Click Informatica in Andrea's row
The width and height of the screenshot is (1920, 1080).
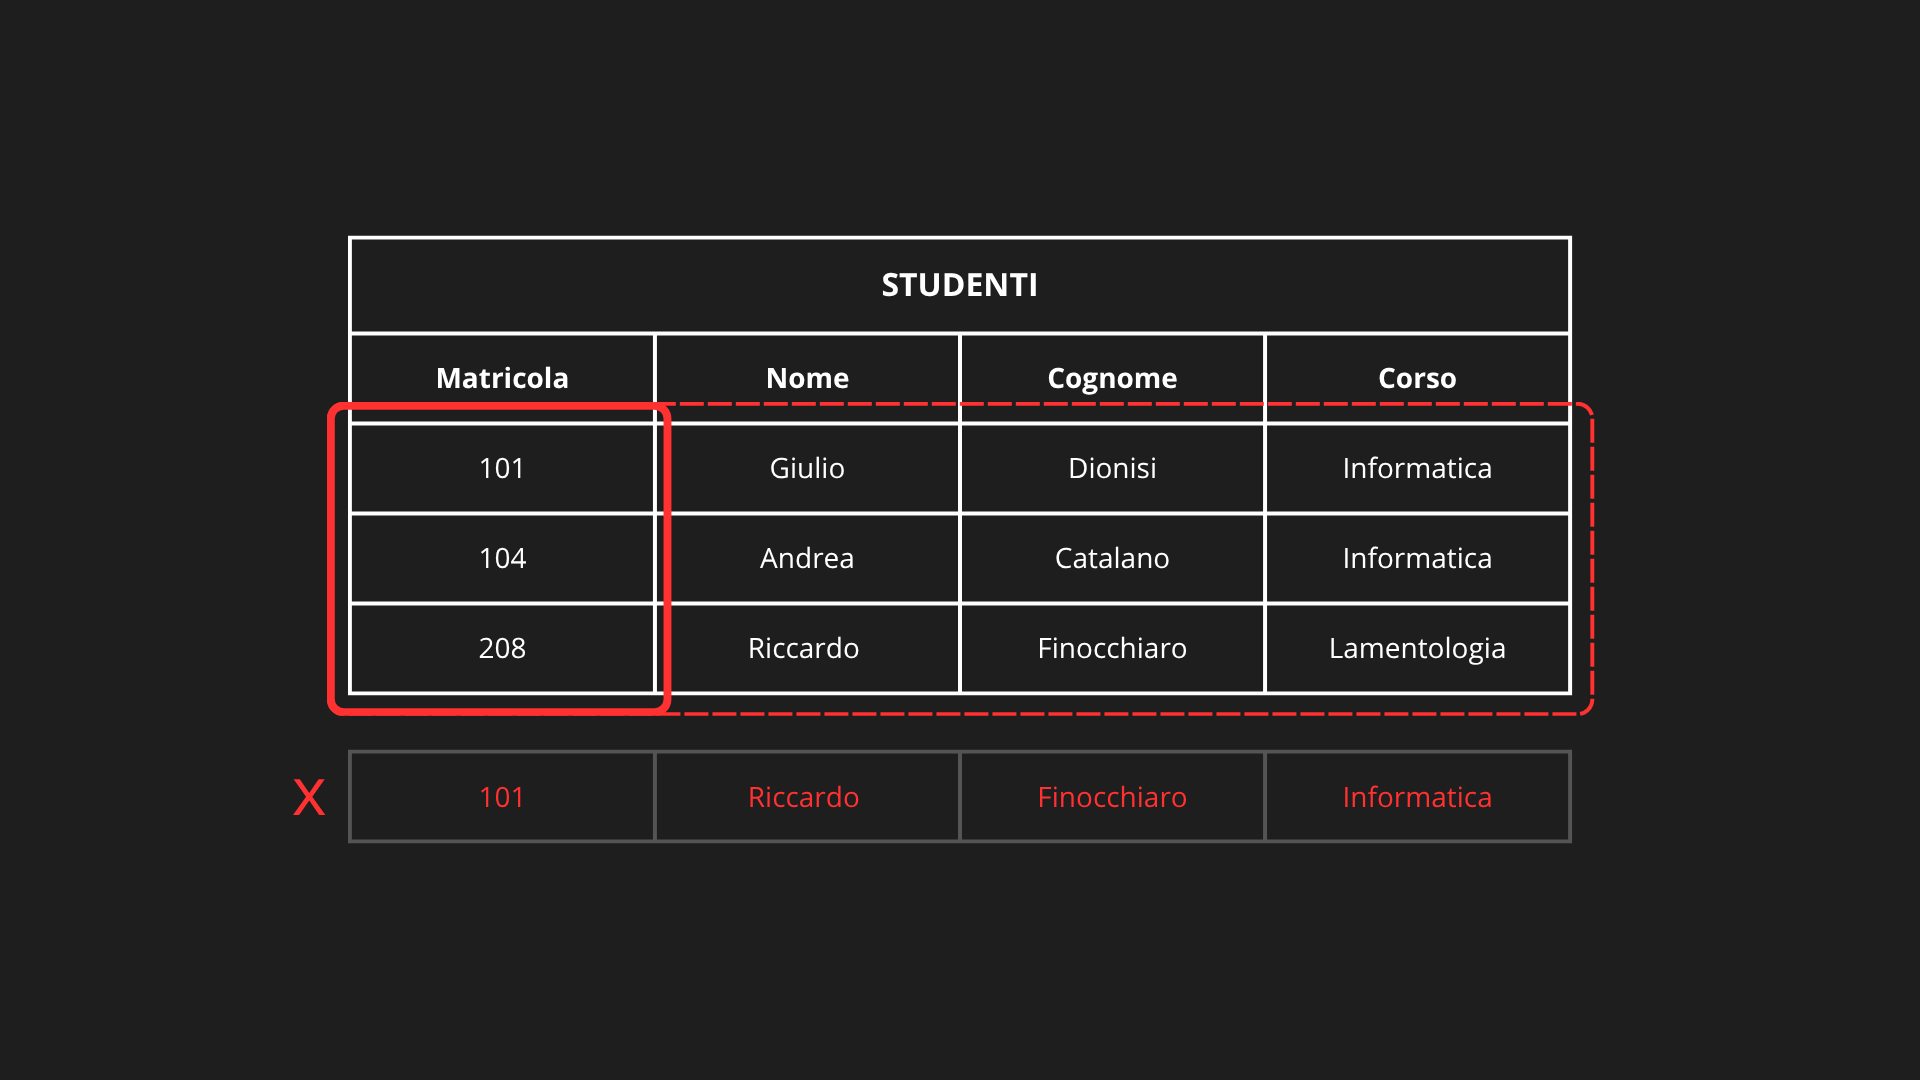pyautogui.click(x=1417, y=558)
